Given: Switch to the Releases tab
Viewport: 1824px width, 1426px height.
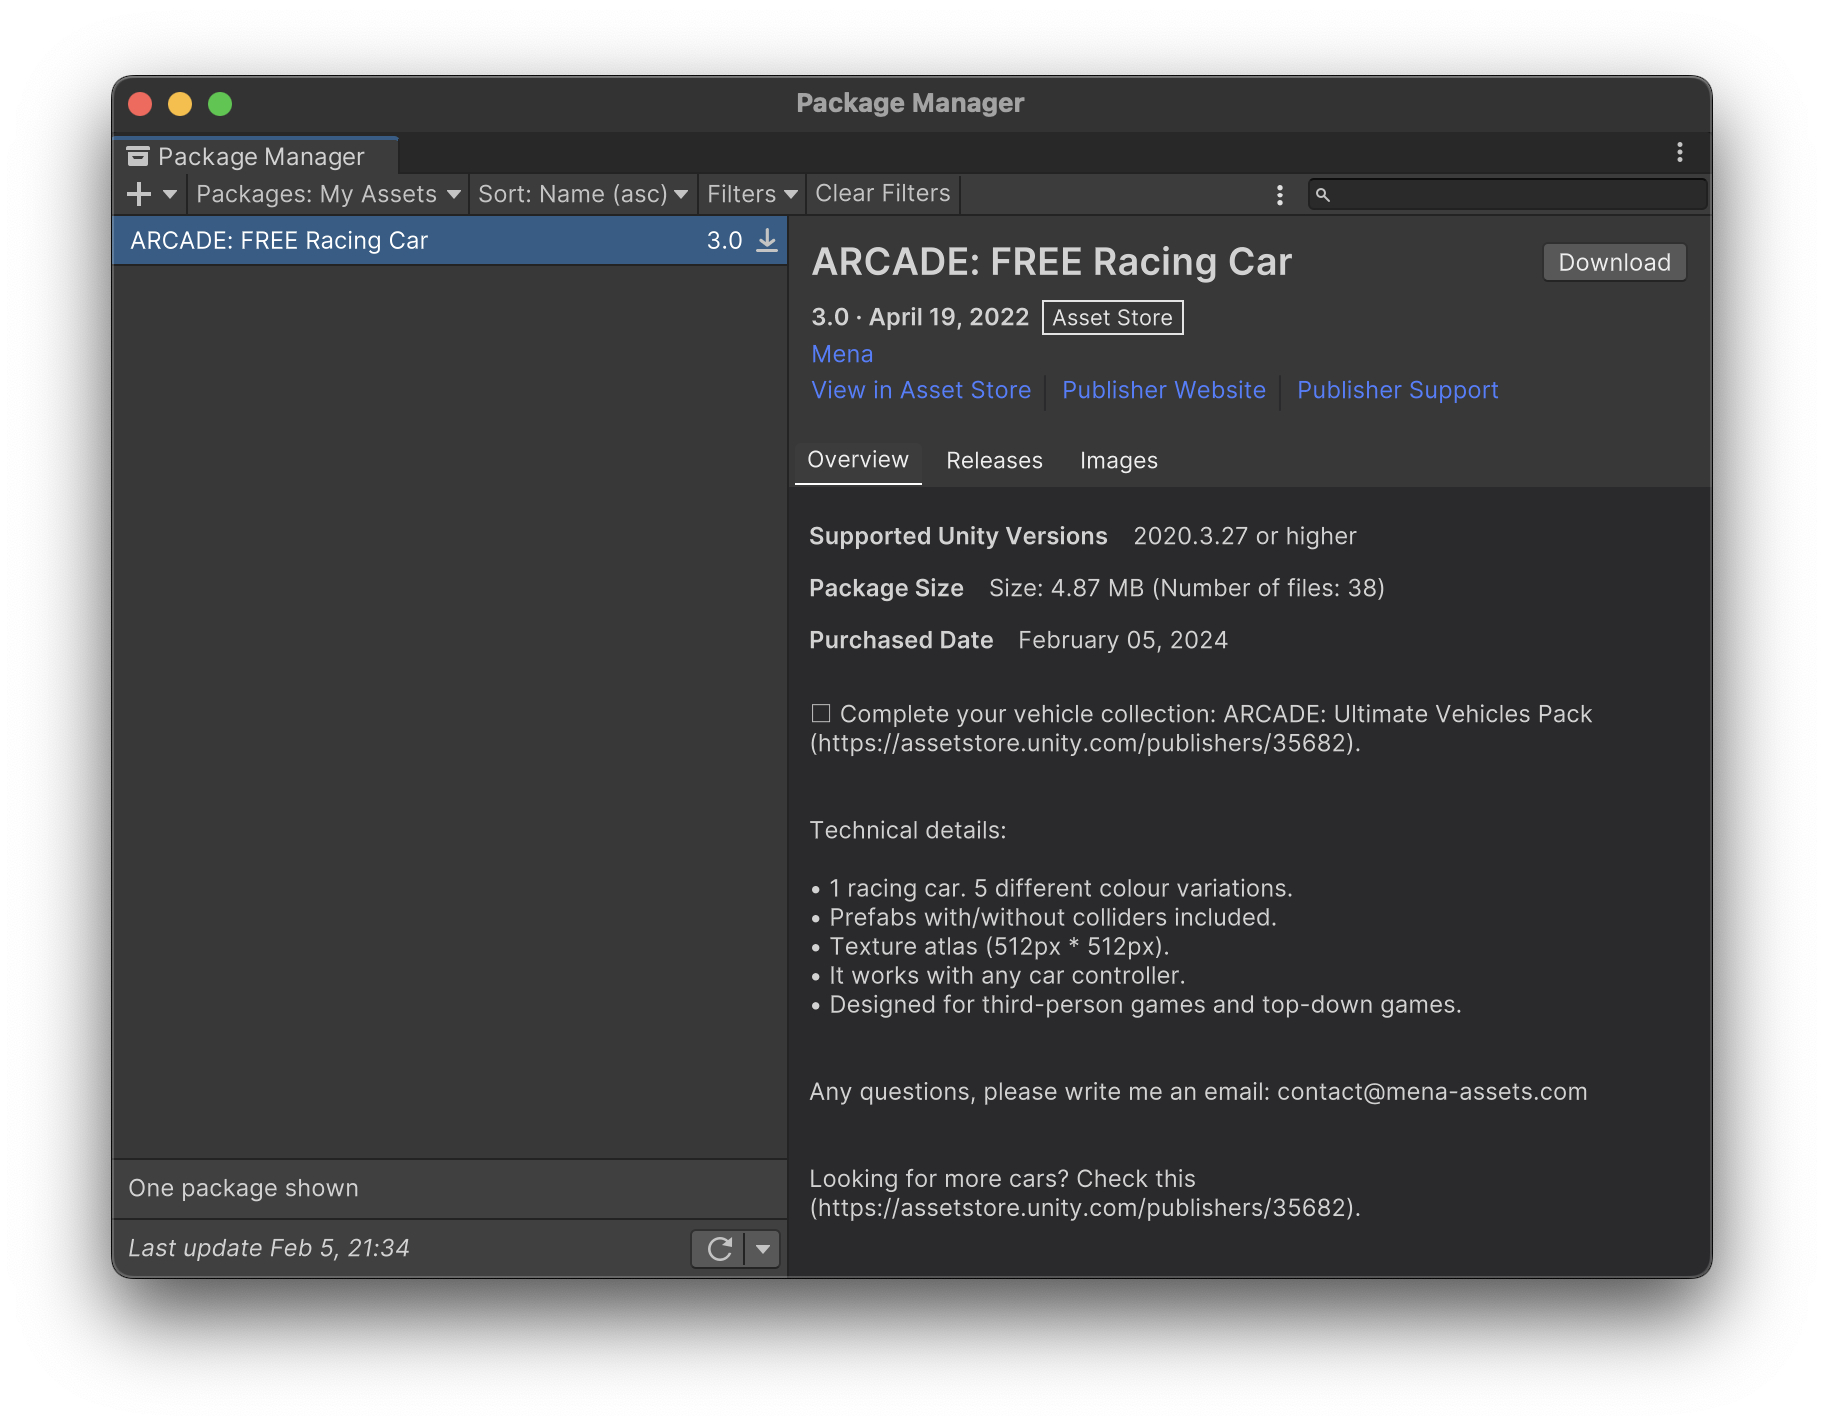Looking at the screenshot, I should tap(994, 460).
